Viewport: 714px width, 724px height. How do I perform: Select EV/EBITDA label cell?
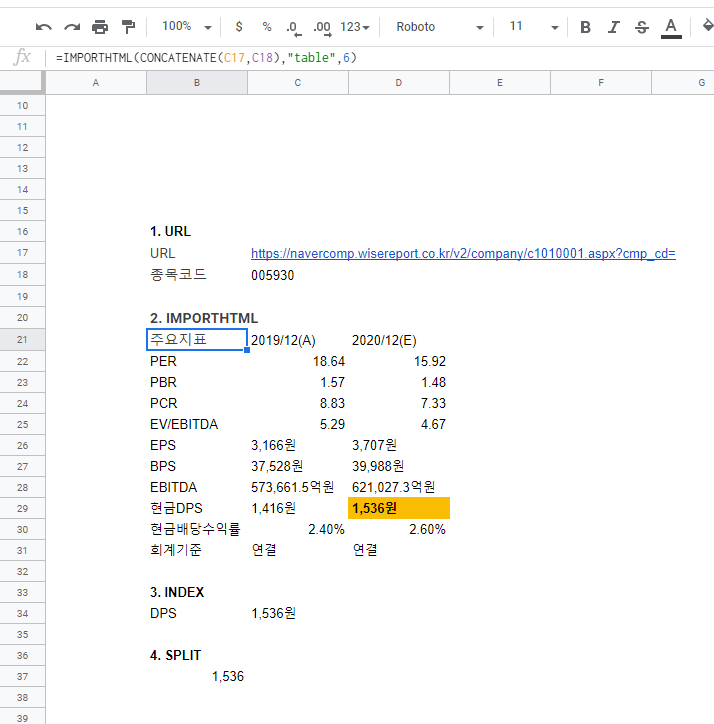197,424
